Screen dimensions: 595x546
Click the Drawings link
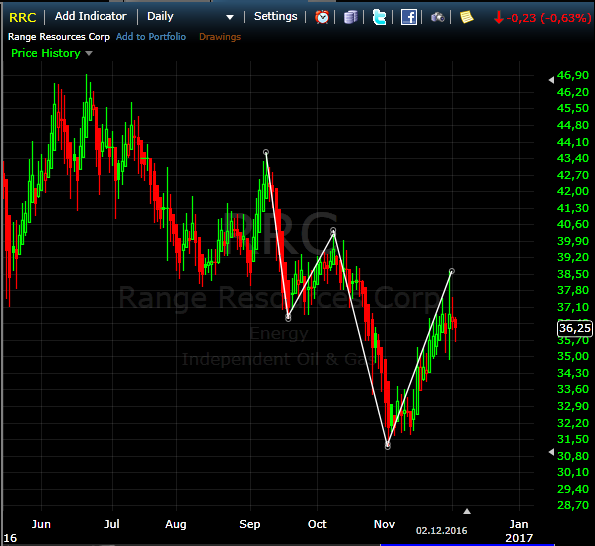click(x=220, y=37)
